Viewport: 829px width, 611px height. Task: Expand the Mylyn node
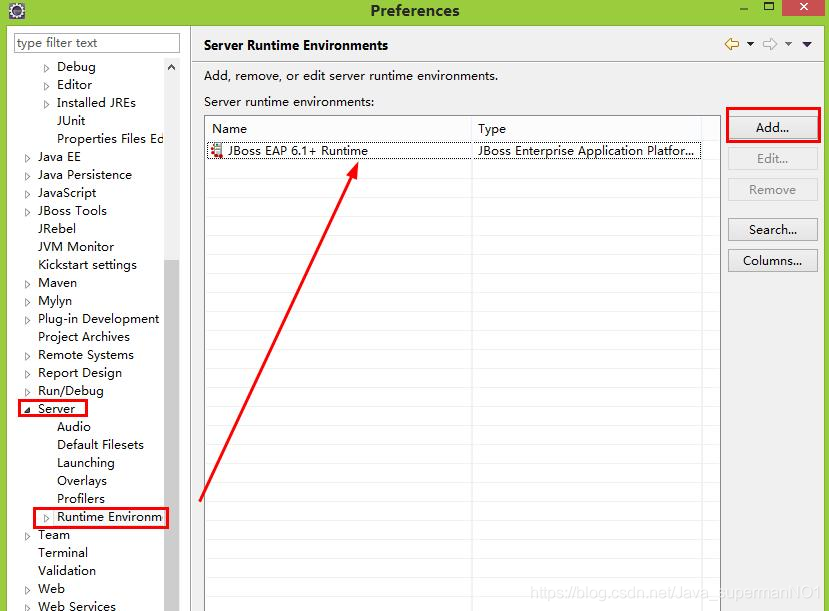point(27,302)
